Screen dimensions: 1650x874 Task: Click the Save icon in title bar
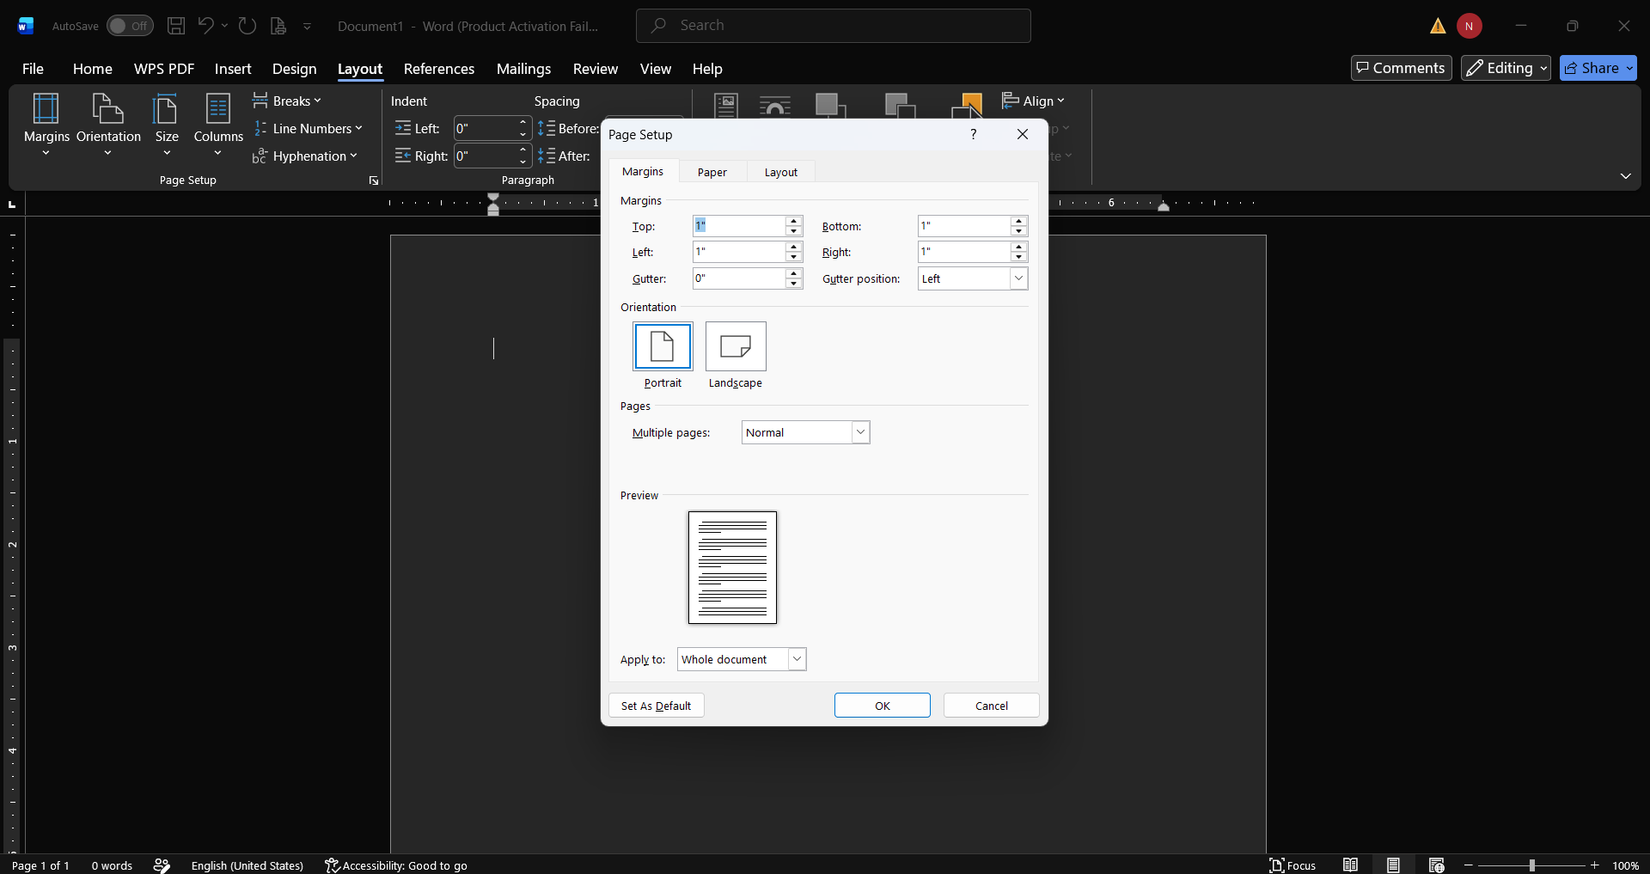click(x=176, y=26)
